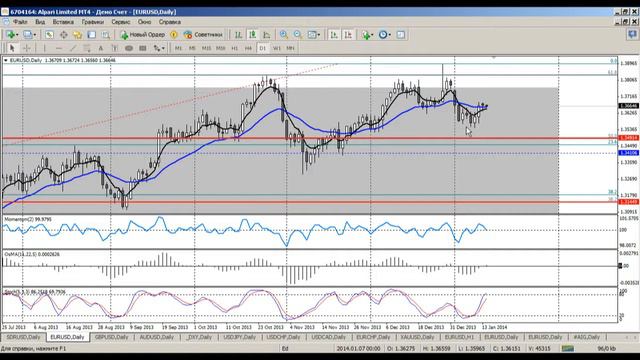The height and width of the screenshot is (360, 640).
Task: Click the Новый Ордер button
Action: [x=142, y=35]
